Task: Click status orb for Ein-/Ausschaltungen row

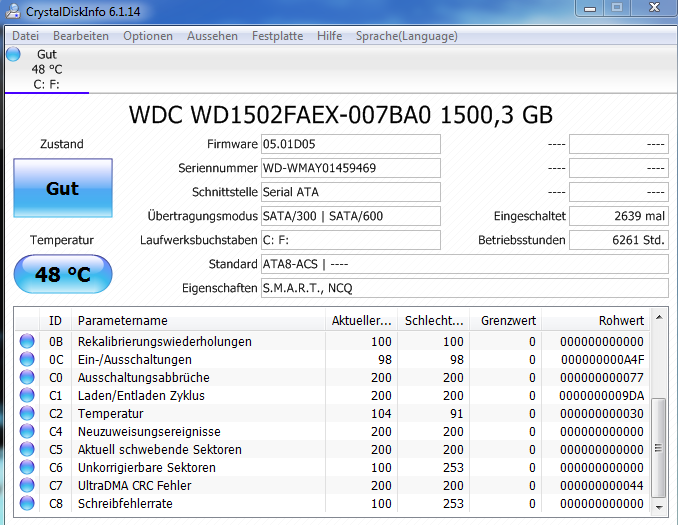Action: click(27, 359)
